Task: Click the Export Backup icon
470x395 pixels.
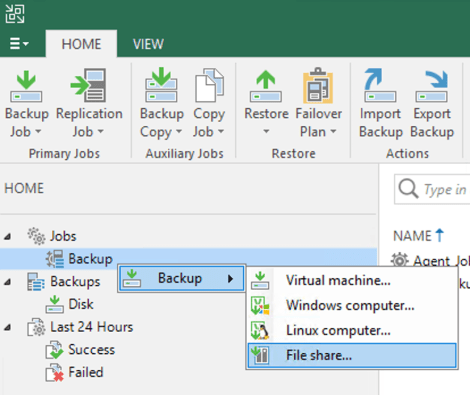Action: 432,85
